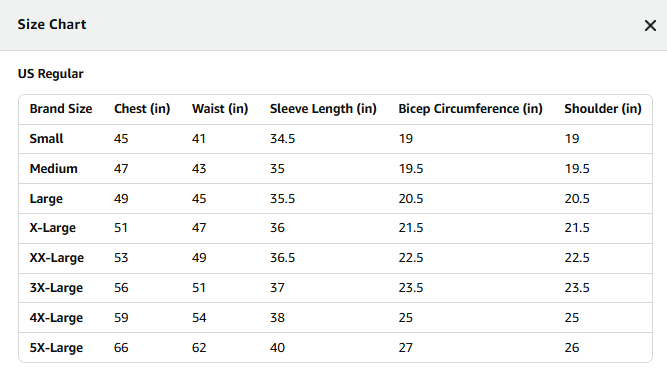The height and width of the screenshot is (377, 667).
Task: Select the 4X-Large row label
Action: click(x=56, y=318)
